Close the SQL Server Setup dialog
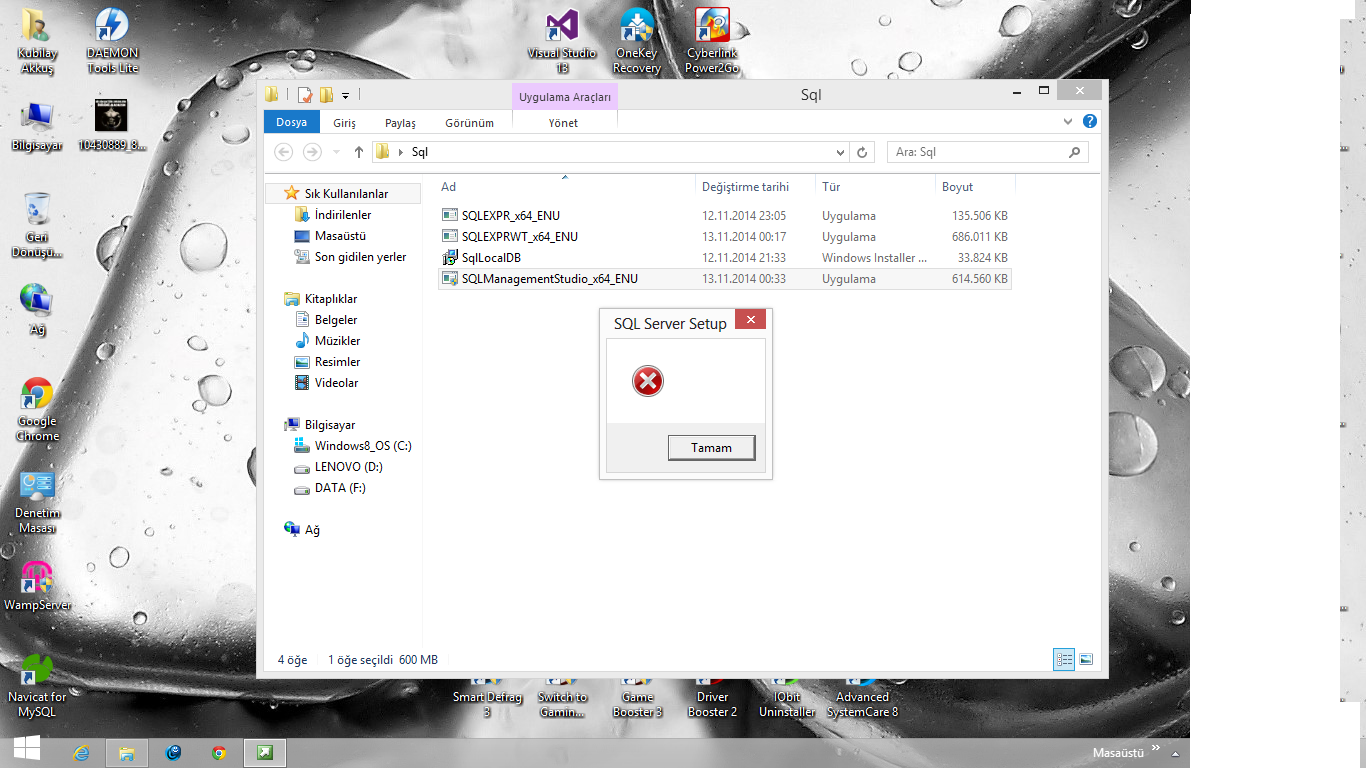The image size is (1366, 768). [x=750, y=319]
